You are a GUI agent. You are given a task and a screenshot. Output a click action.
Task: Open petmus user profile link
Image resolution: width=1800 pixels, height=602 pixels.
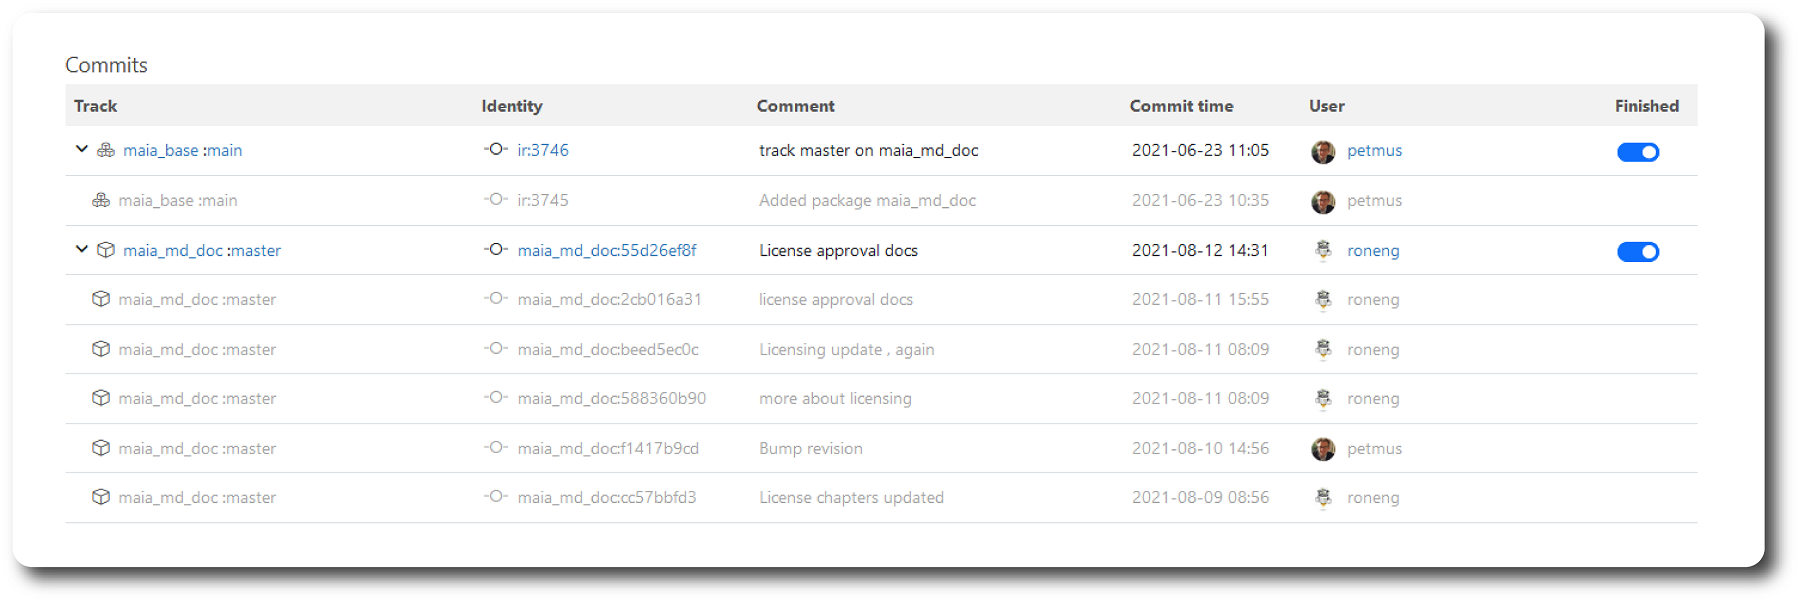(x=1374, y=150)
